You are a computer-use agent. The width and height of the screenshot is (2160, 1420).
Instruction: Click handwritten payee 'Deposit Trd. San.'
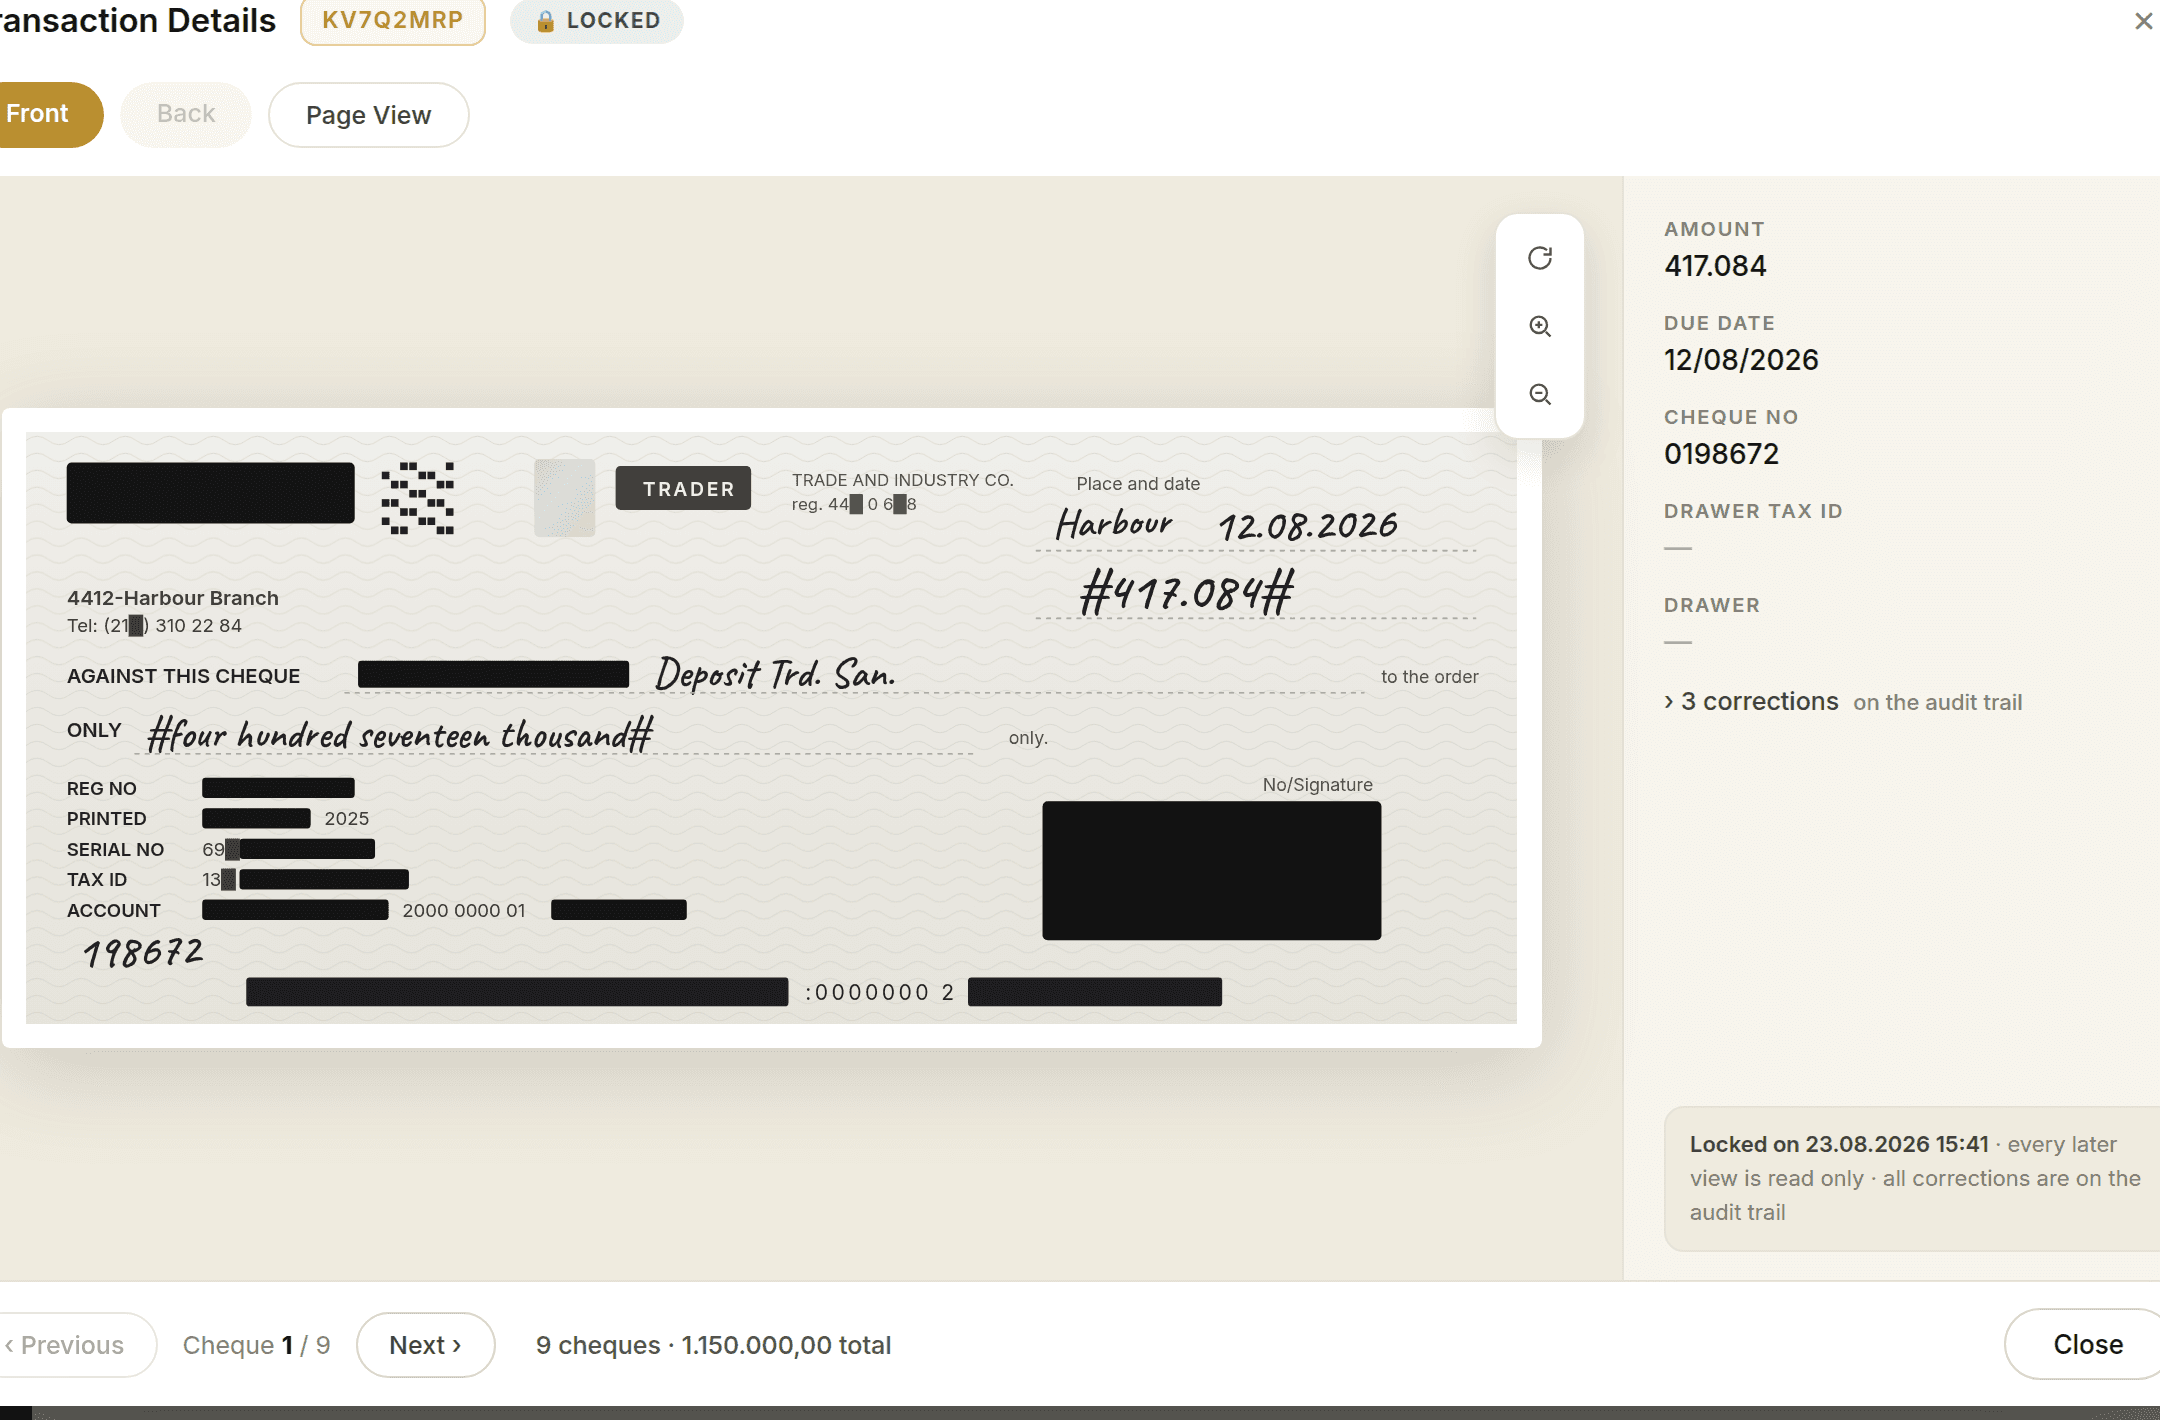tap(775, 674)
